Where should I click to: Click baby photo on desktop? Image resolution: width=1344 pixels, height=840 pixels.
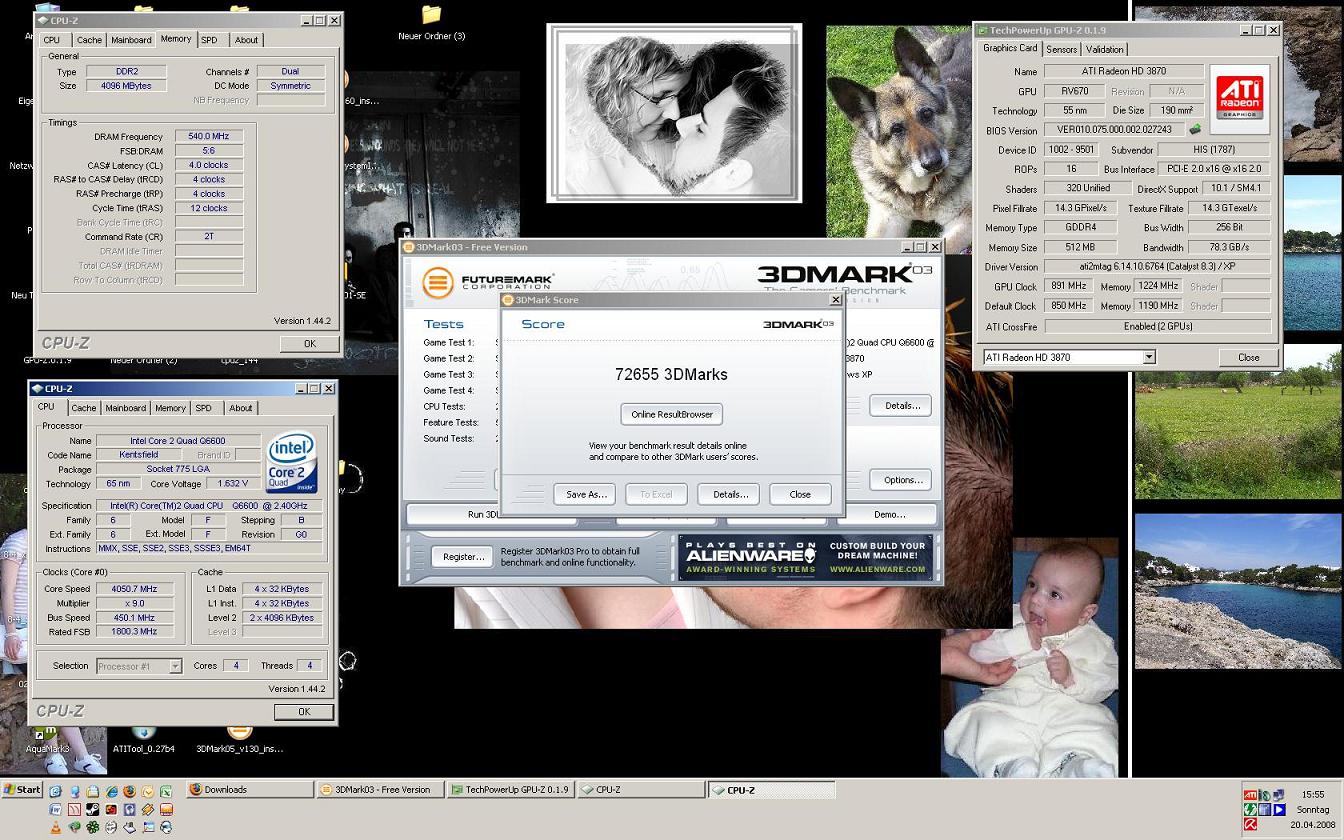click(x=1029, y=658)
